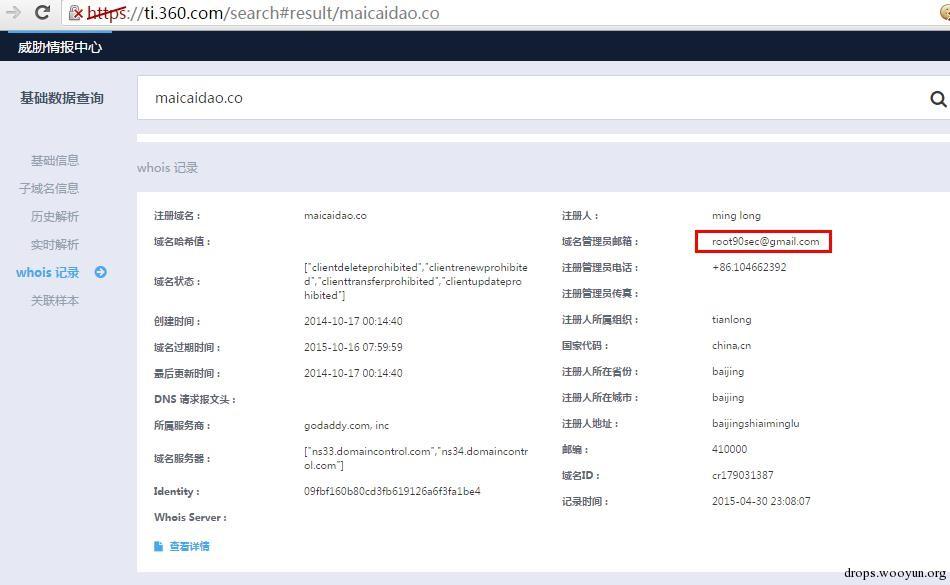Click the browser forward arrow

pos(13,12)
